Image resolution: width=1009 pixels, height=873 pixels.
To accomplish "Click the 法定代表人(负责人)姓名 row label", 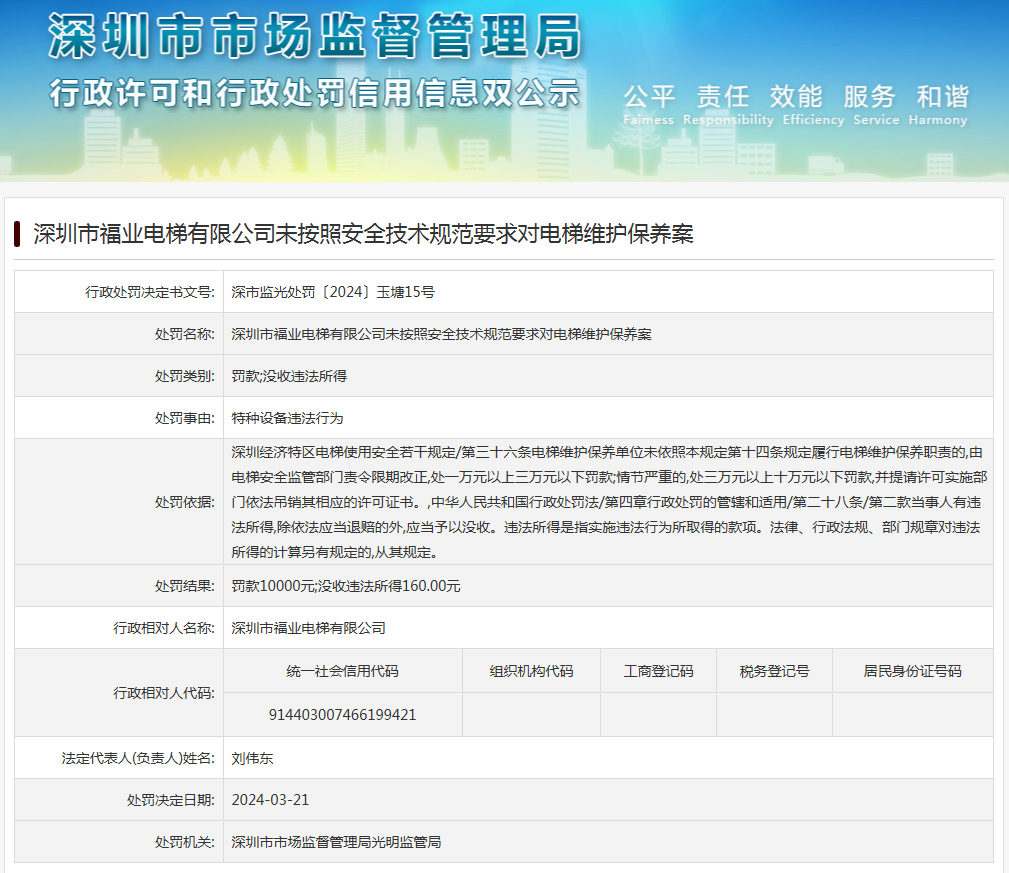I will tap(138, 758).
